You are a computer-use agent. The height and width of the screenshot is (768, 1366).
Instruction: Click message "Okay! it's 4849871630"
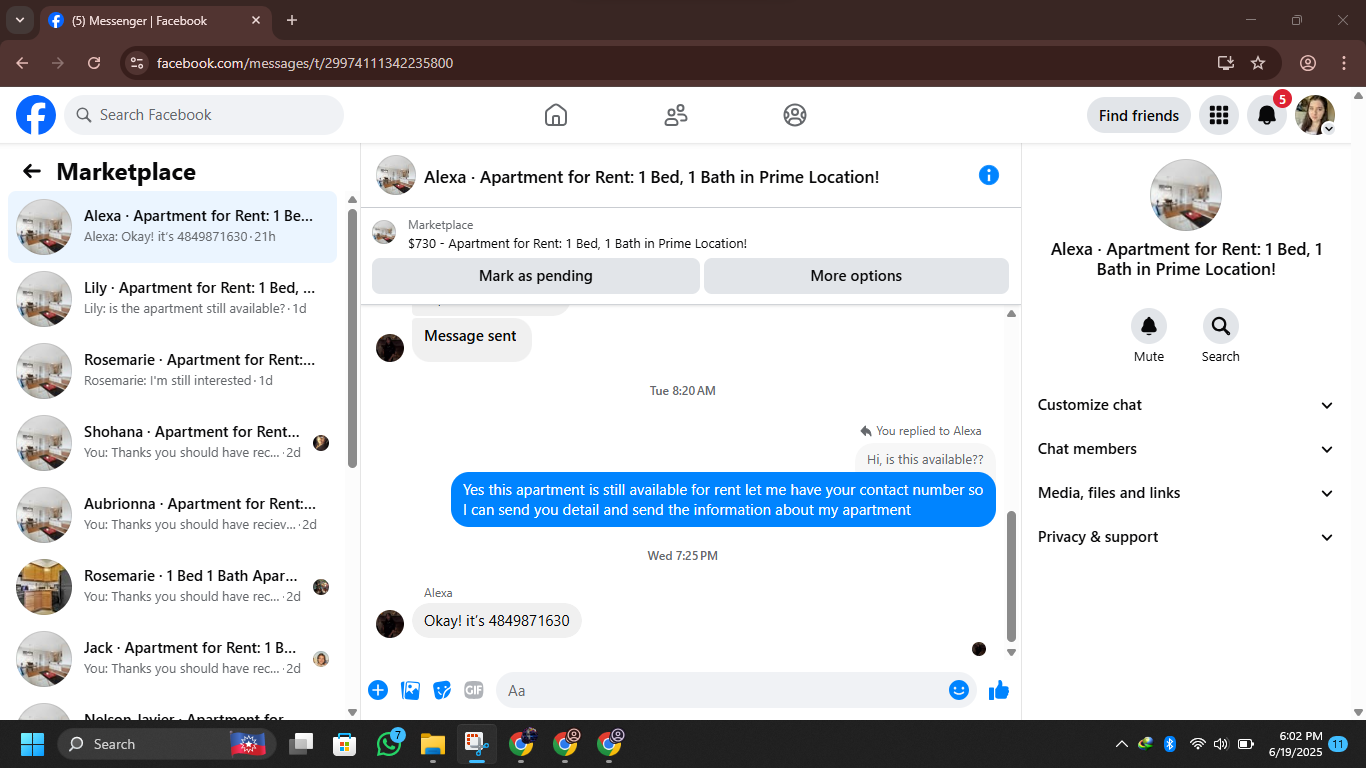pos(497,621)
